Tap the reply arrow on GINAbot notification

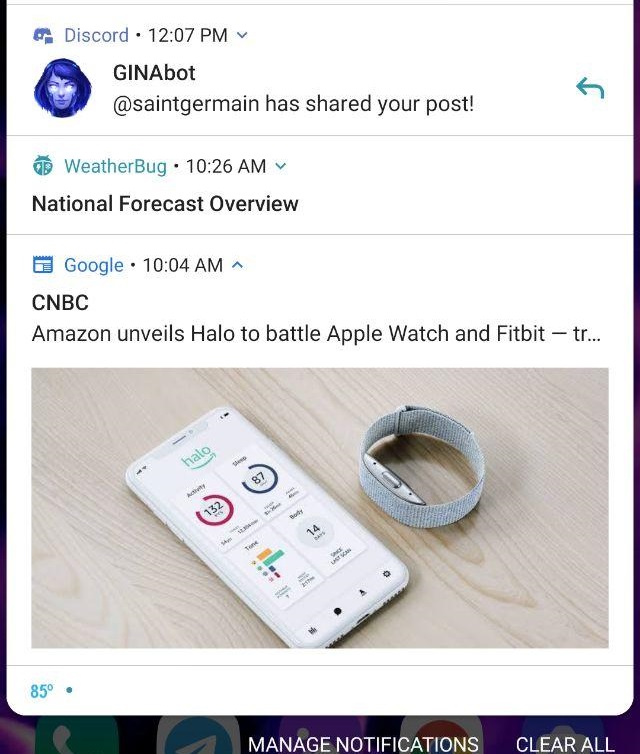coord(590,88)
